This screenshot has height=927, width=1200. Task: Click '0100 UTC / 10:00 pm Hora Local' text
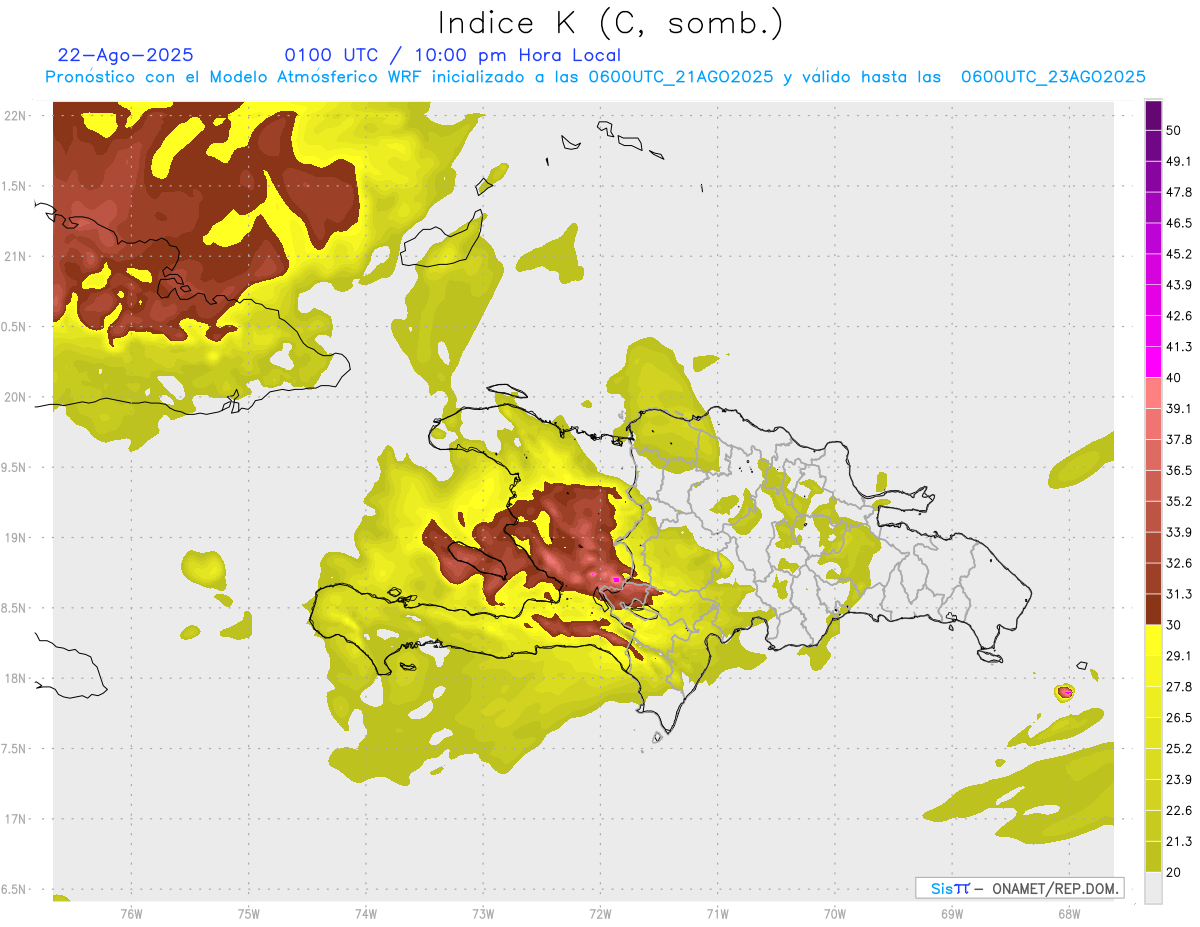point(452,55)
